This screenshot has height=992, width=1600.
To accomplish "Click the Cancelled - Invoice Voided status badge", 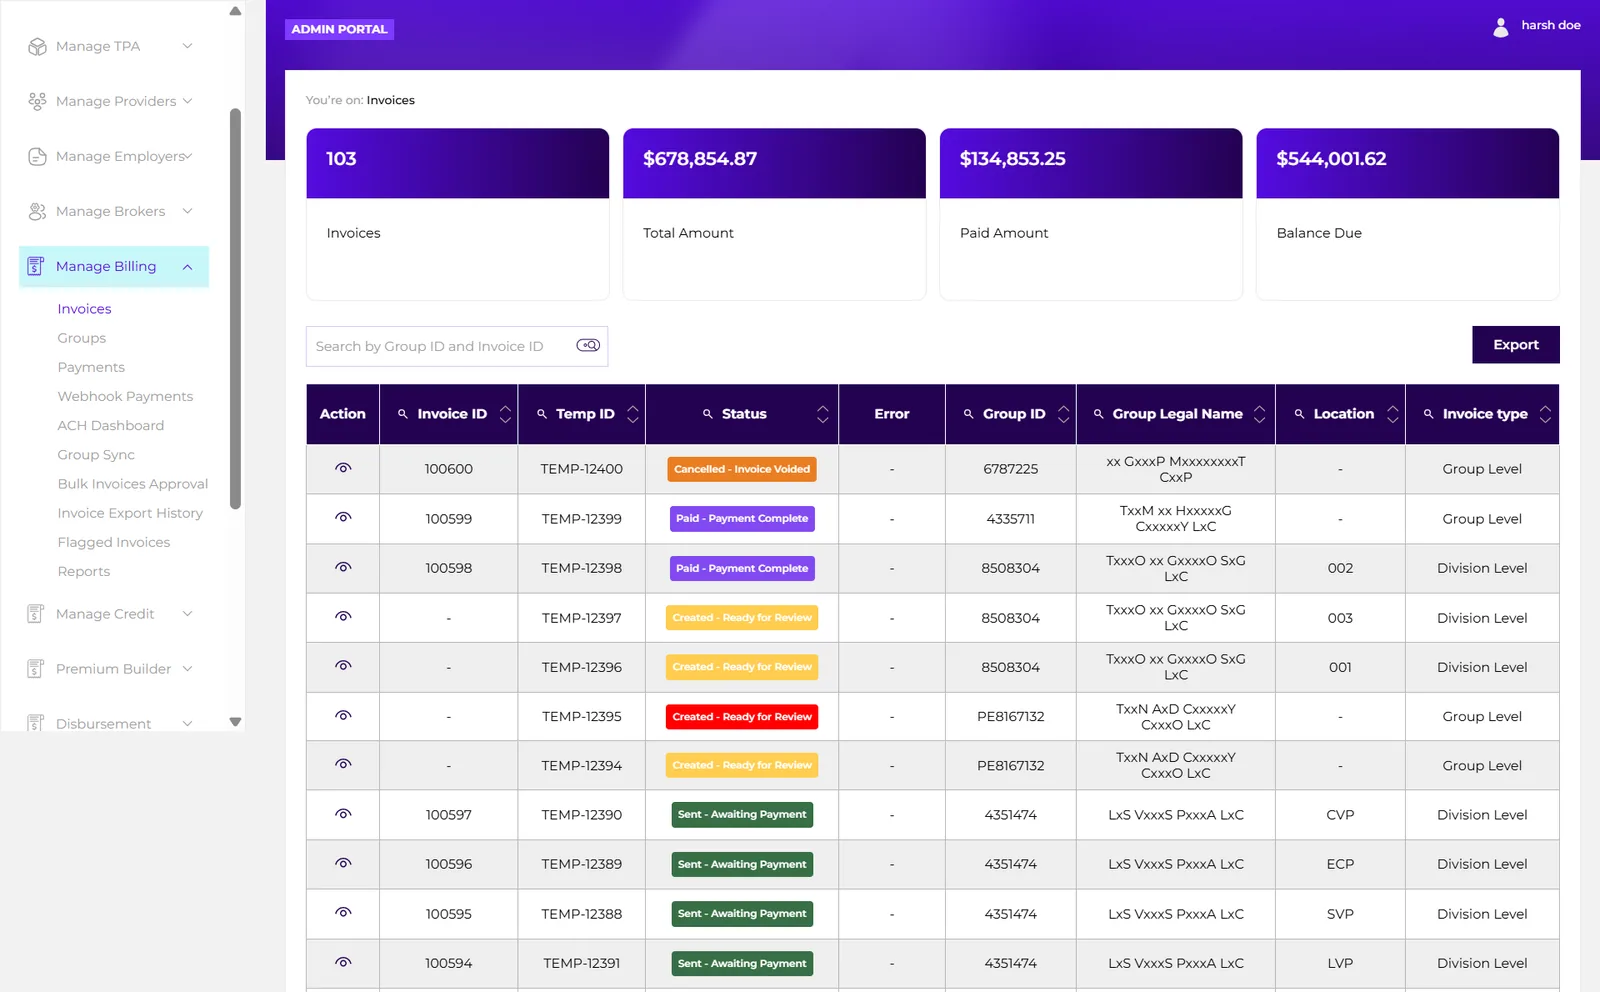I will (x=742, y=469).
